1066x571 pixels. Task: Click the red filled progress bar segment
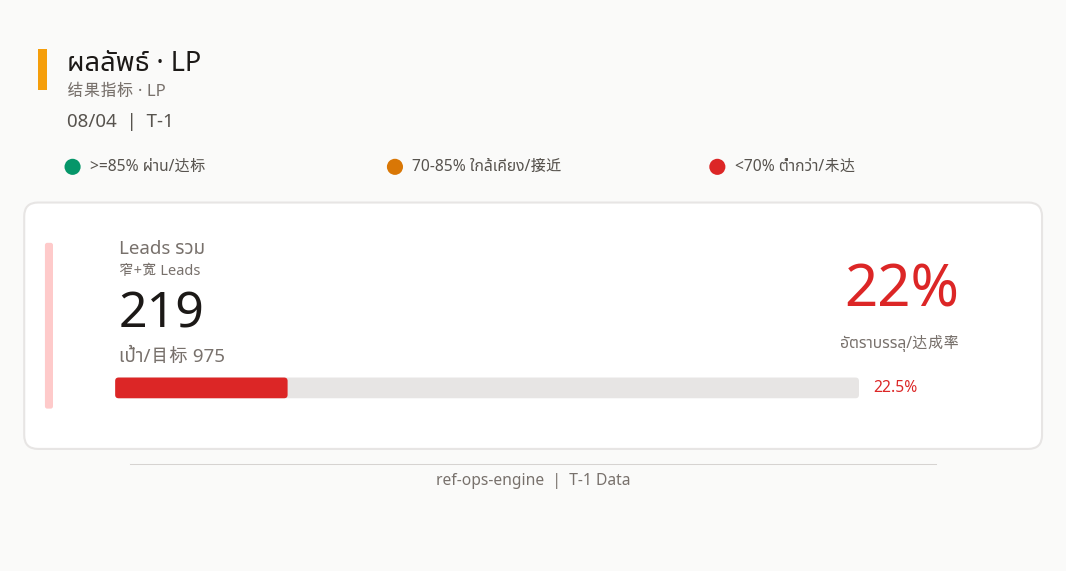click(201, 387)
